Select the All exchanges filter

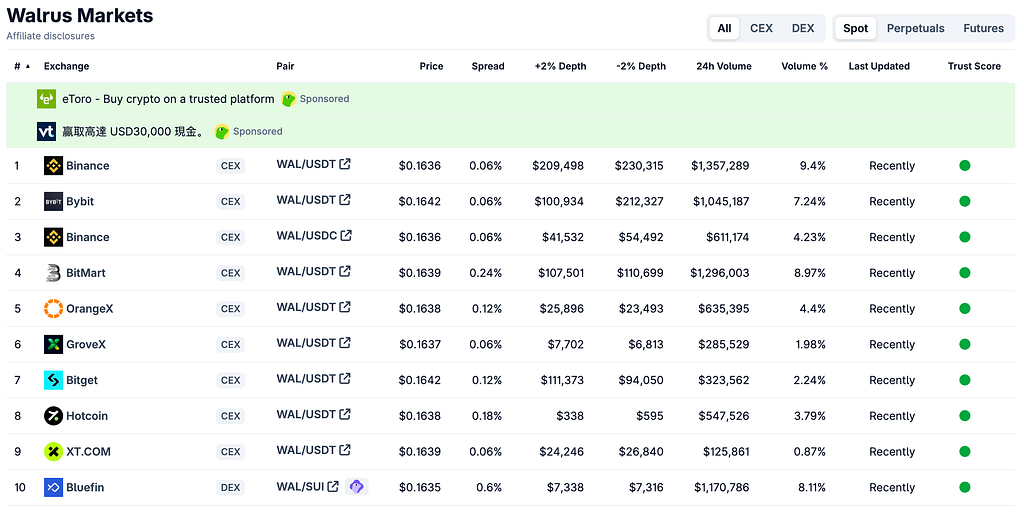pyautogui.click(x=724, y=28)
